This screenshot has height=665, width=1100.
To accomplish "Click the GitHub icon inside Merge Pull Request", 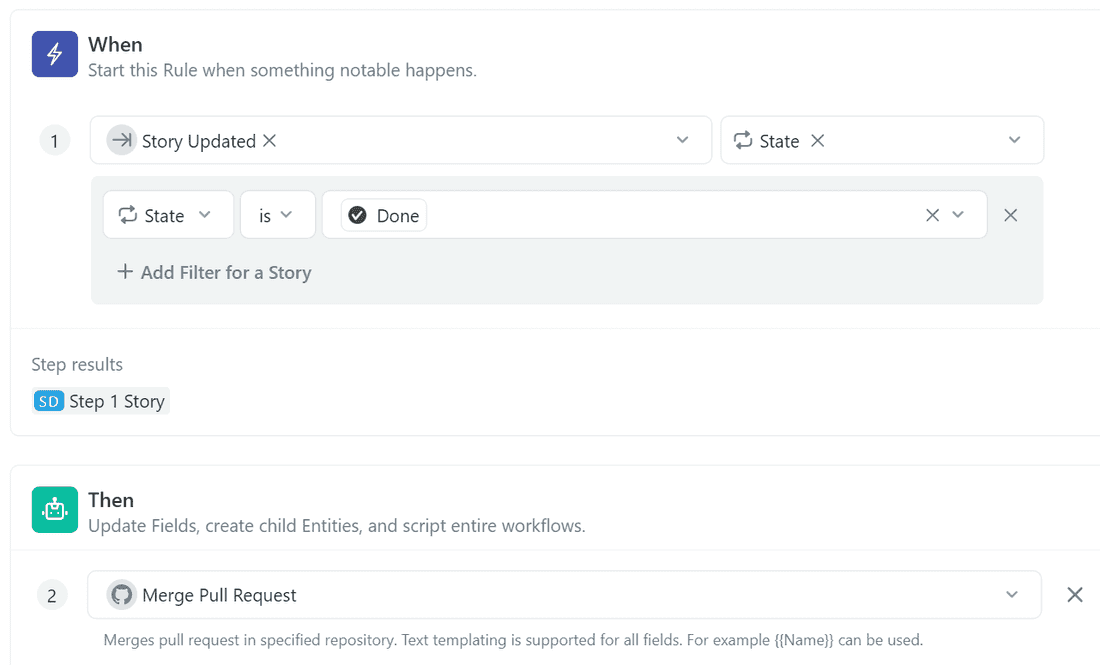I will tap(121, 595).
